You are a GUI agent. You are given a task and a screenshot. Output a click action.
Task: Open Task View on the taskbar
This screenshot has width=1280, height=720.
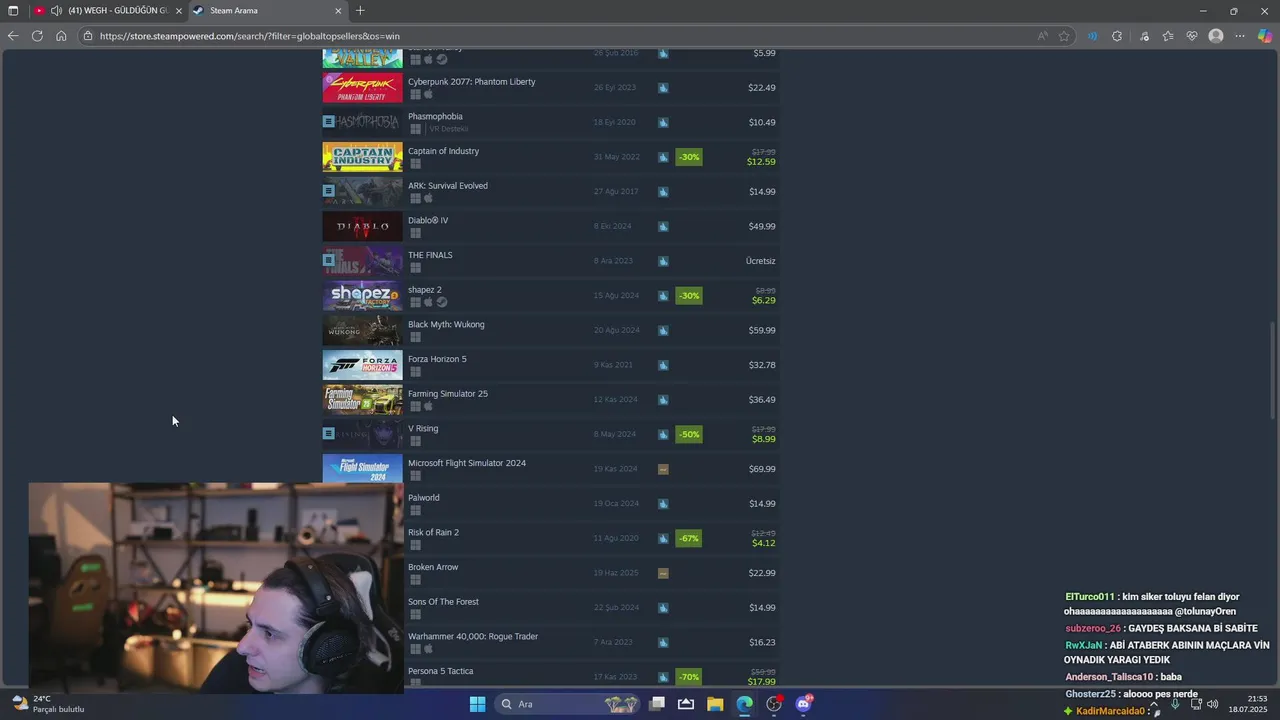[x=656, y=704]
